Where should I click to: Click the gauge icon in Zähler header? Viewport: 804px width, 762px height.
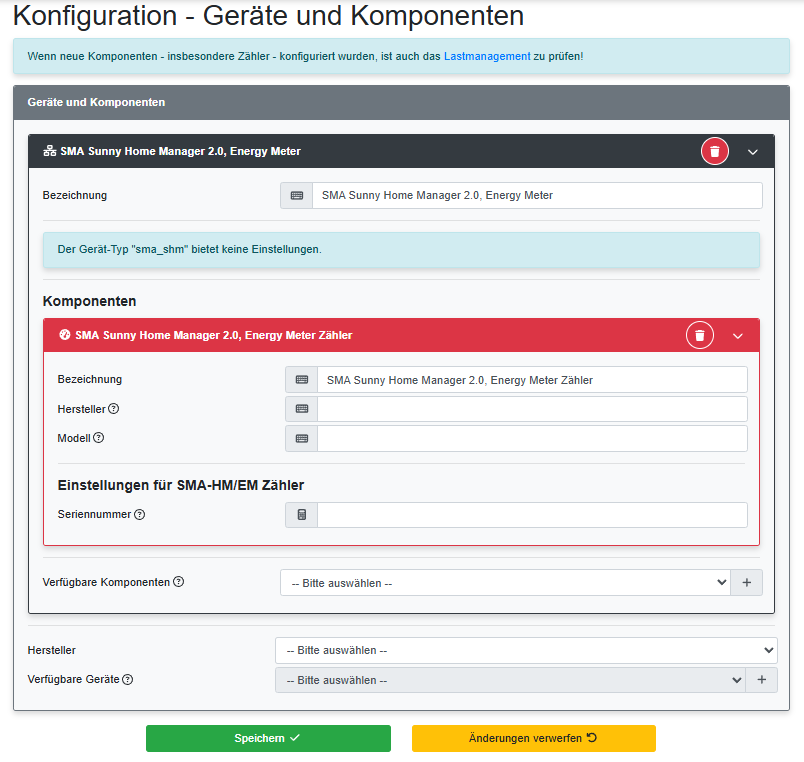[65, 335]
